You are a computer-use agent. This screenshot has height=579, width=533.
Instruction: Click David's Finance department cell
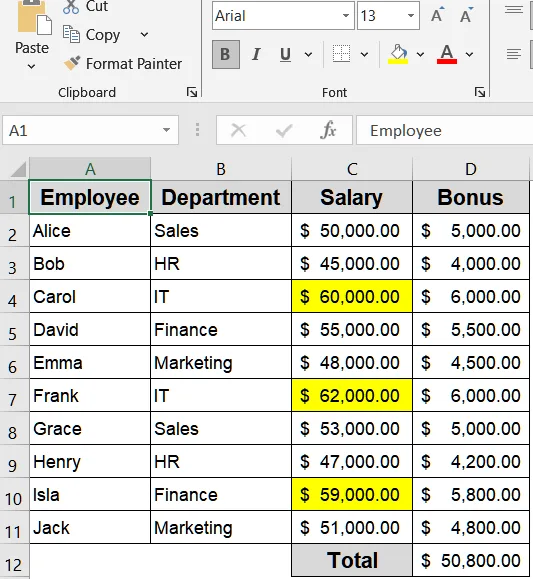tap(221, 329)
